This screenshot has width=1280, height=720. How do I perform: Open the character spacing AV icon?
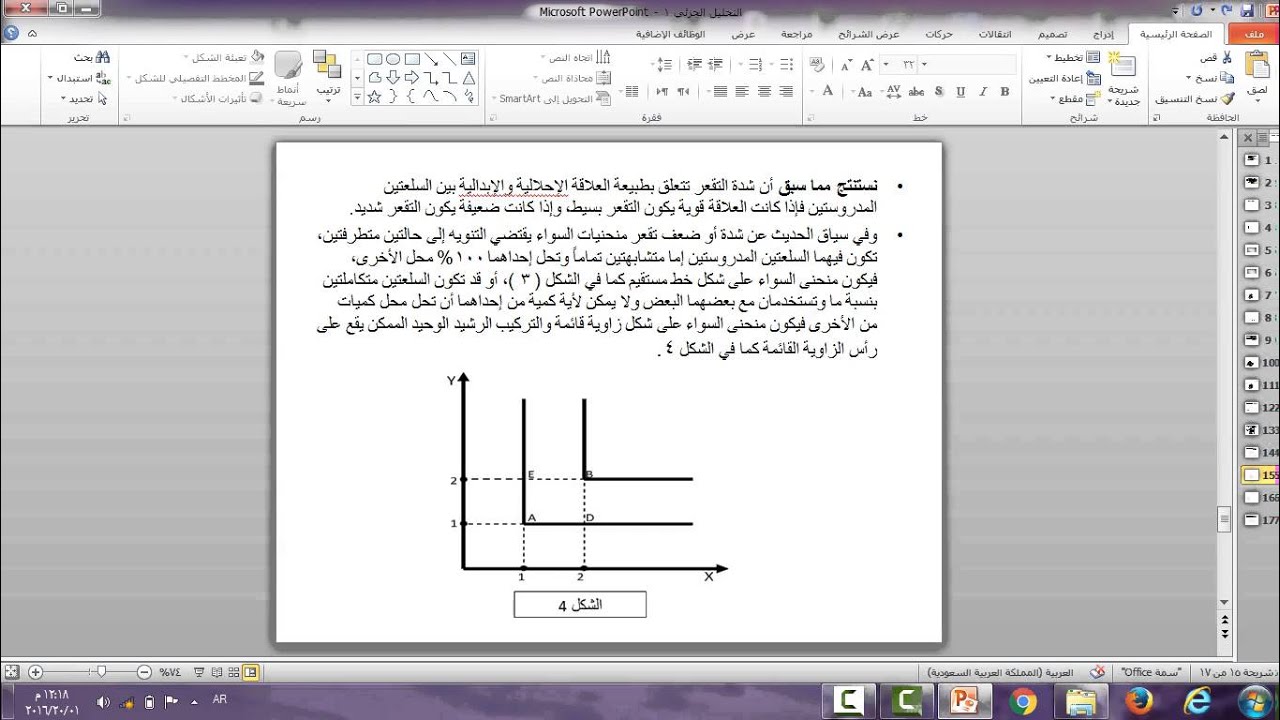(894, 91)
